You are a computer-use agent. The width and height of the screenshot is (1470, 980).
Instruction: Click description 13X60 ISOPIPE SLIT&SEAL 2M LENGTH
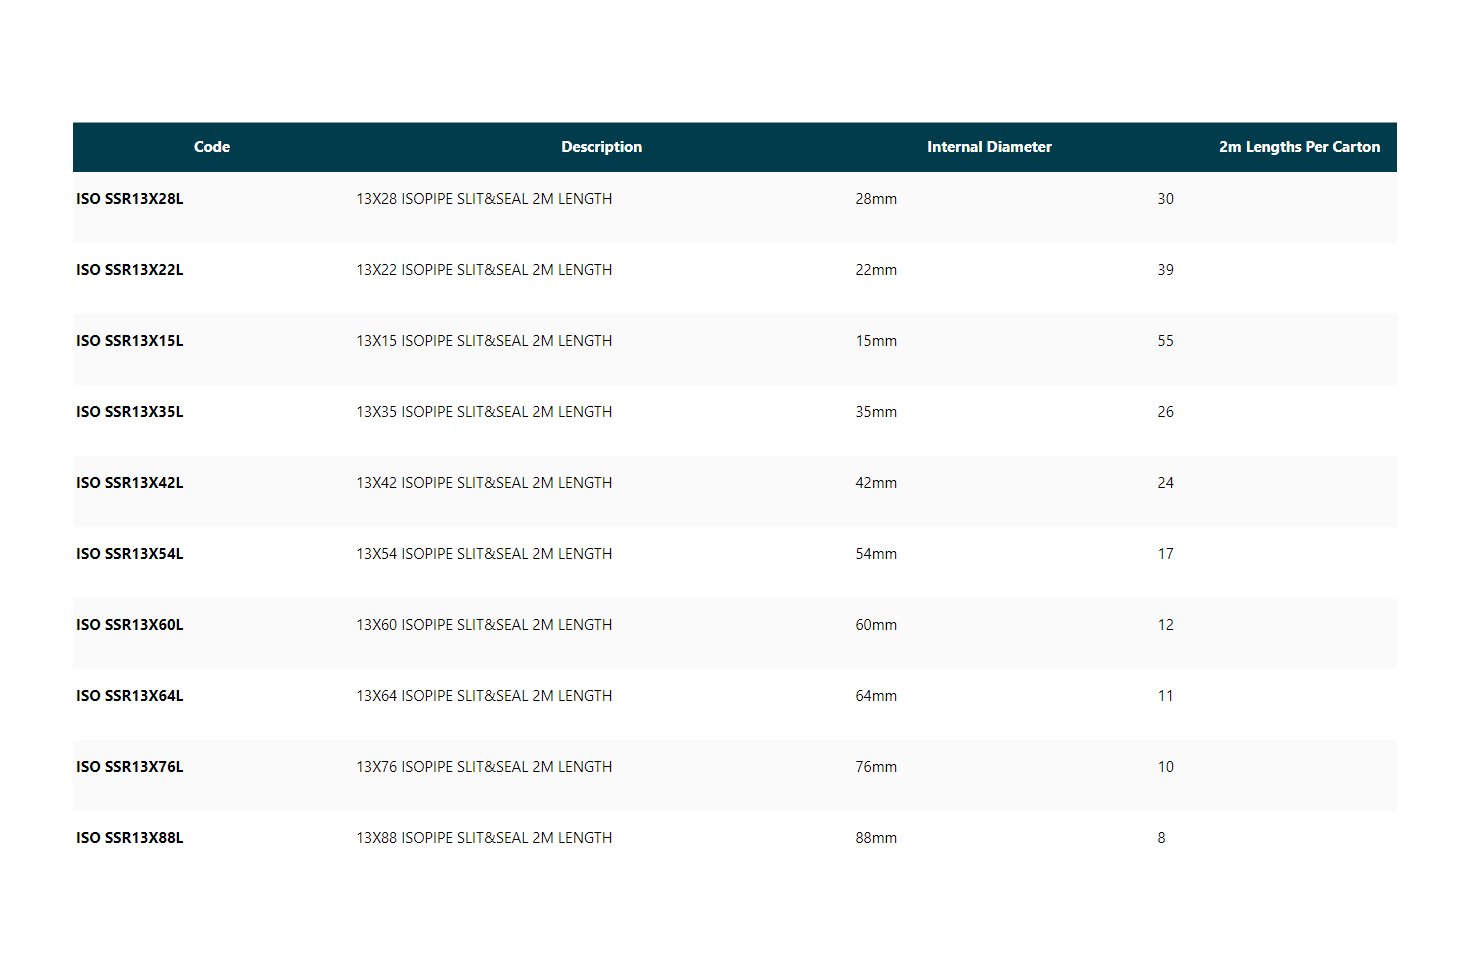484,625
